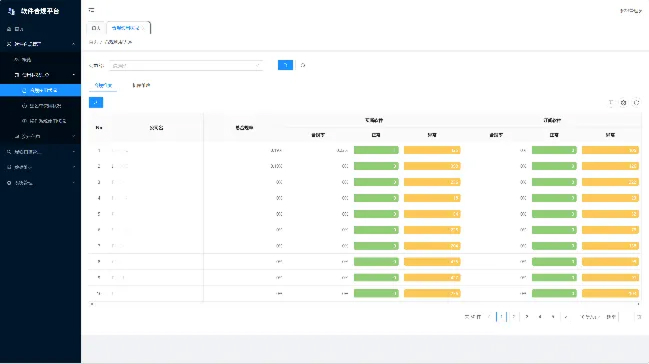This screenshot has width=649, height=364.
Task: Open the page size selector in the pagination
Action: pyautogui.click(x=590, y=317)
